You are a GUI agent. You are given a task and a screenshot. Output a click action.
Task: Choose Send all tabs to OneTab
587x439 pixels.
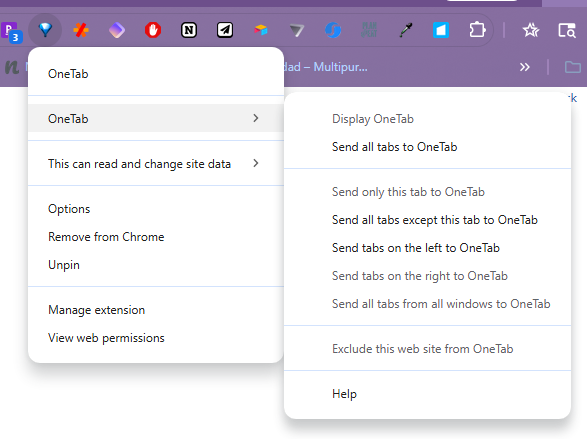[x=428, y=147]
